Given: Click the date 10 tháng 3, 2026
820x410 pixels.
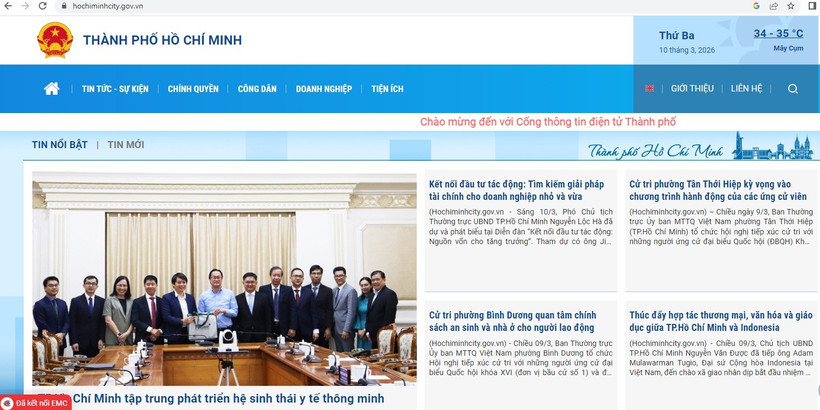Looking at the screenshot, I should 687,50.
